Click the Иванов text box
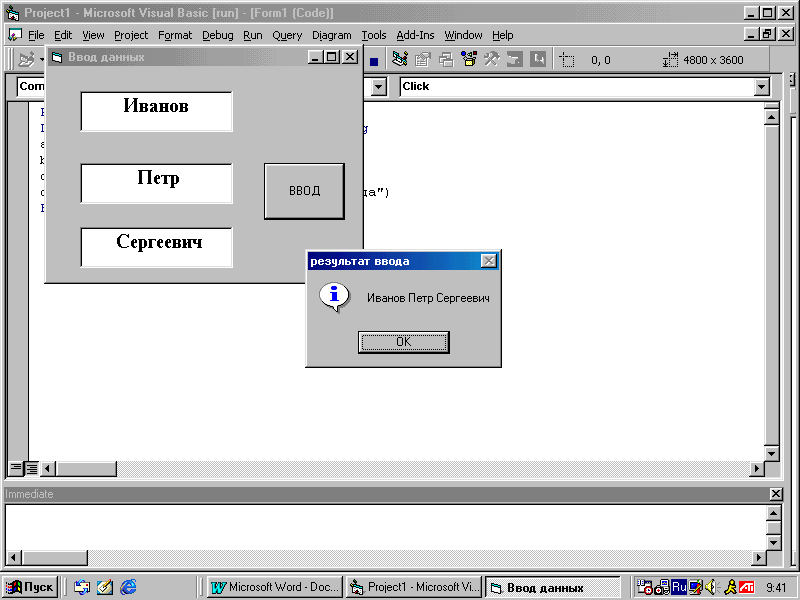 [157, 112]
